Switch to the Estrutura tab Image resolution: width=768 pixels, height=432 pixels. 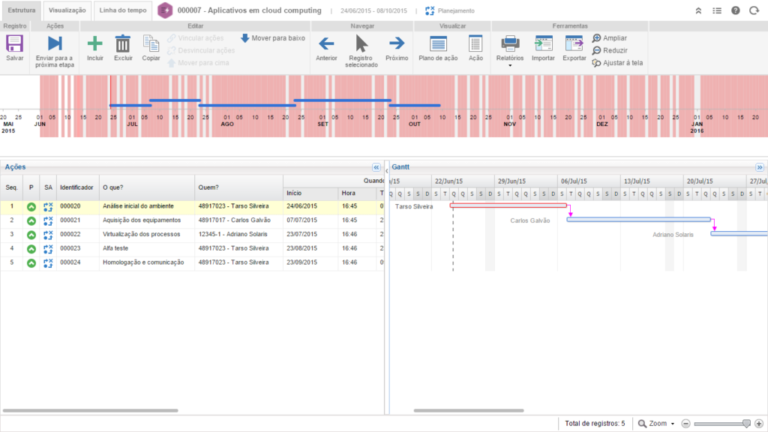22,10
